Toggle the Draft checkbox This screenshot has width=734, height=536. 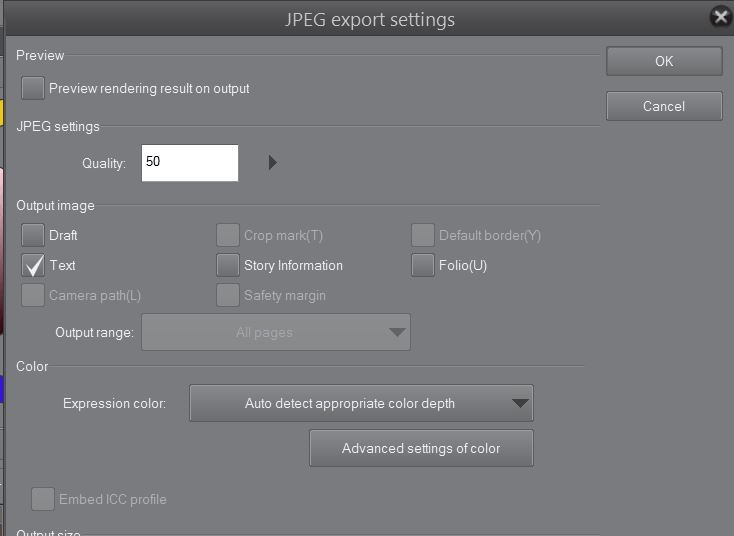click(x=33, y=236)
